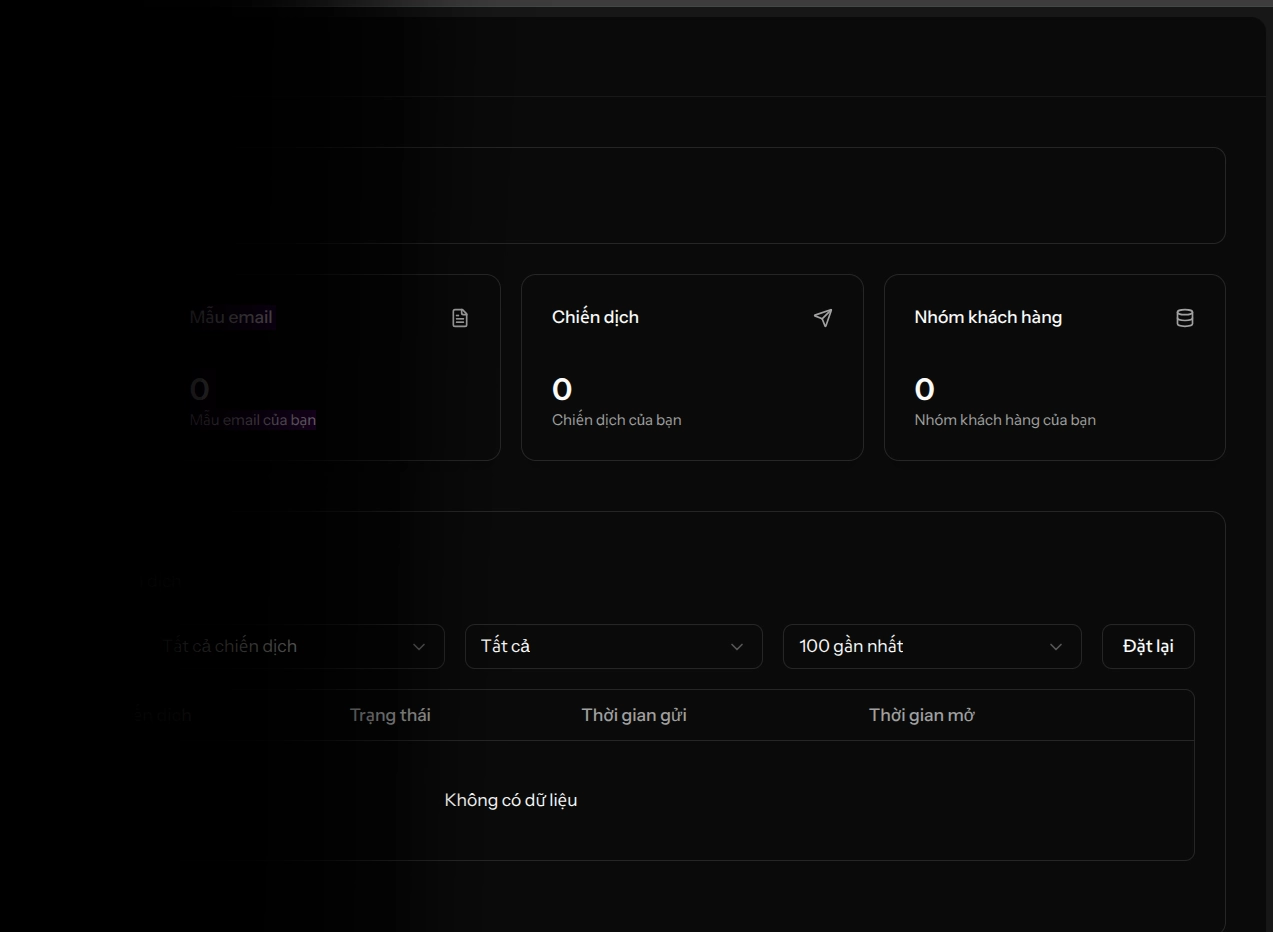Sort by Thời gian gửi column header
Image resolution: width=1273 pixels, height=932 pixels.
point(634,715)
